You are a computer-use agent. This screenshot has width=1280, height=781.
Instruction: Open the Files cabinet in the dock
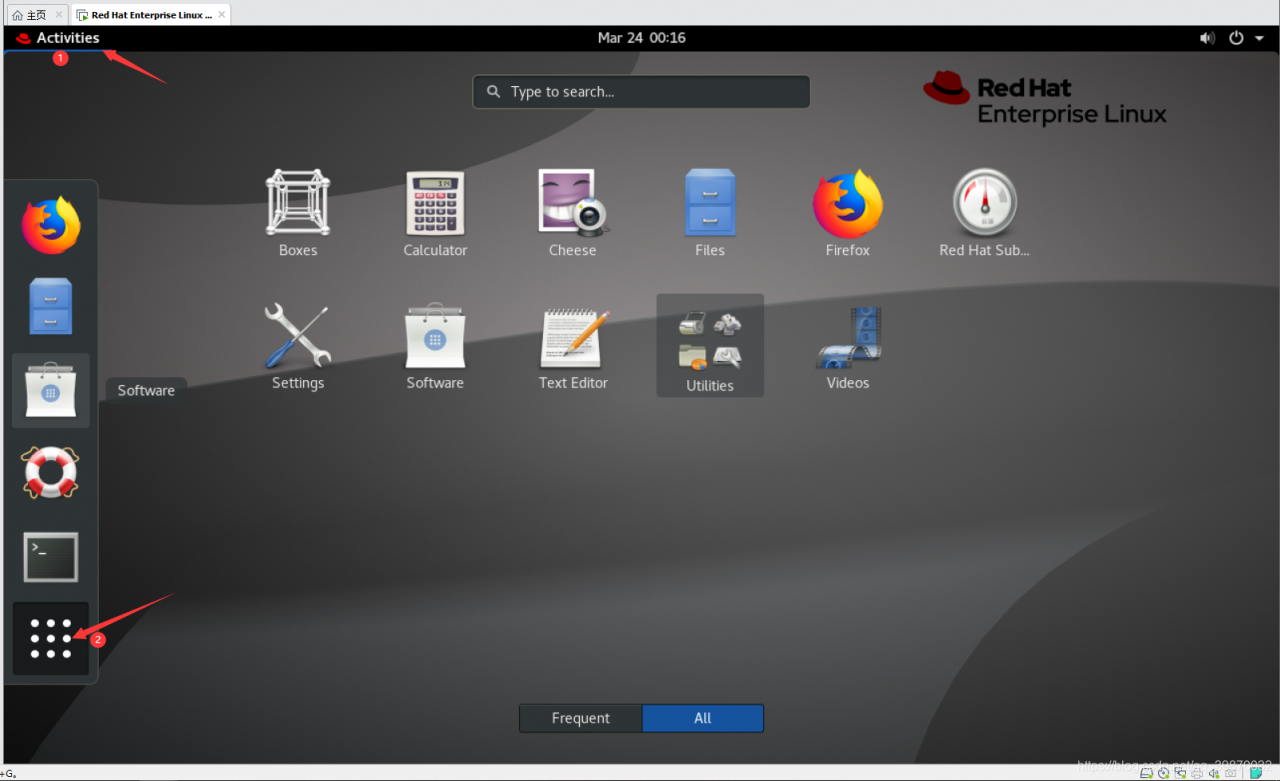coord(51,306)
